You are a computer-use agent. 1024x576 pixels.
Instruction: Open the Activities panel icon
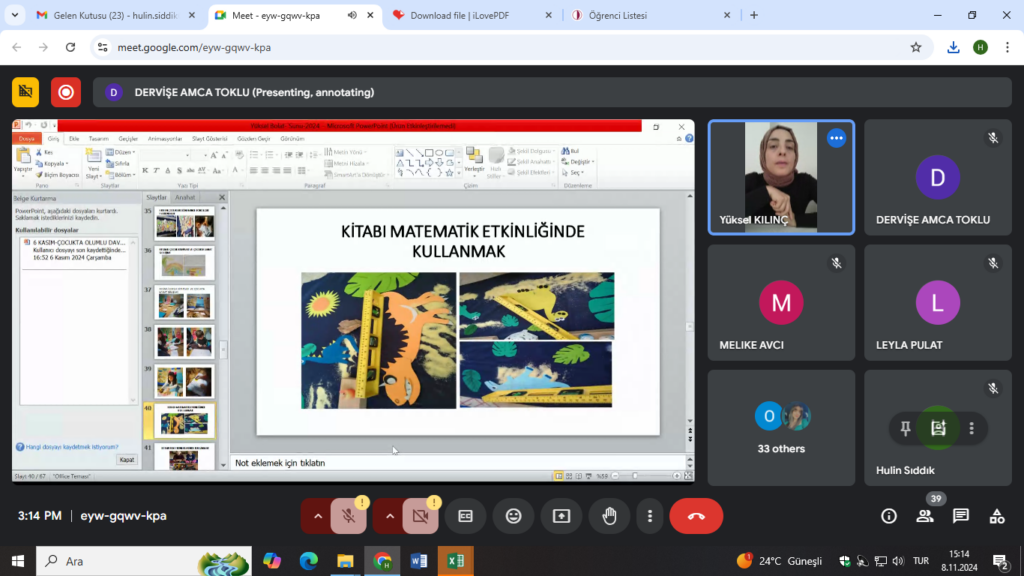point(997,516)
